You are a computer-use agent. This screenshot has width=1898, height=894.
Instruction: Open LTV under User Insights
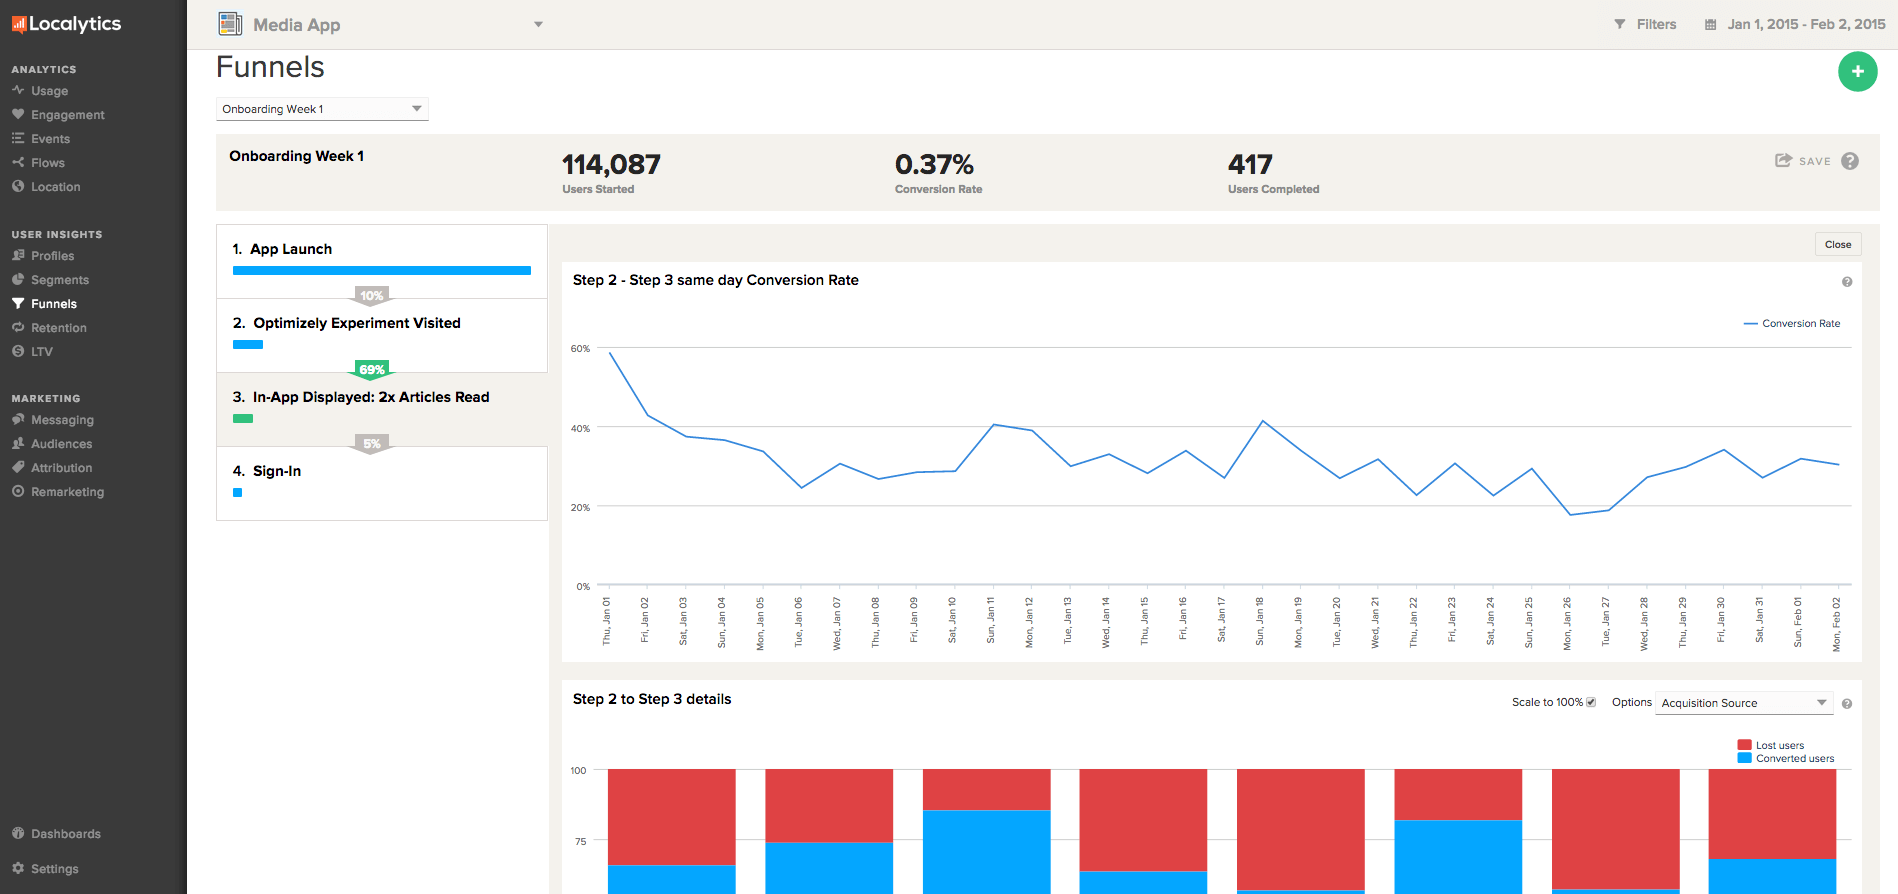(42, 351)
